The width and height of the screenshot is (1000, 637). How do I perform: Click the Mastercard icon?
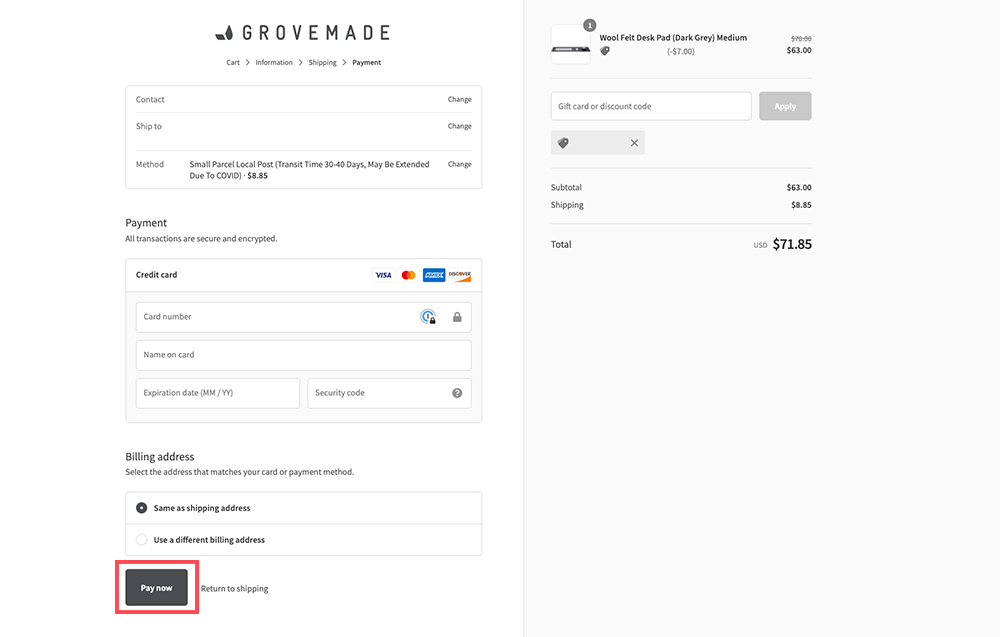click(408, 275)
